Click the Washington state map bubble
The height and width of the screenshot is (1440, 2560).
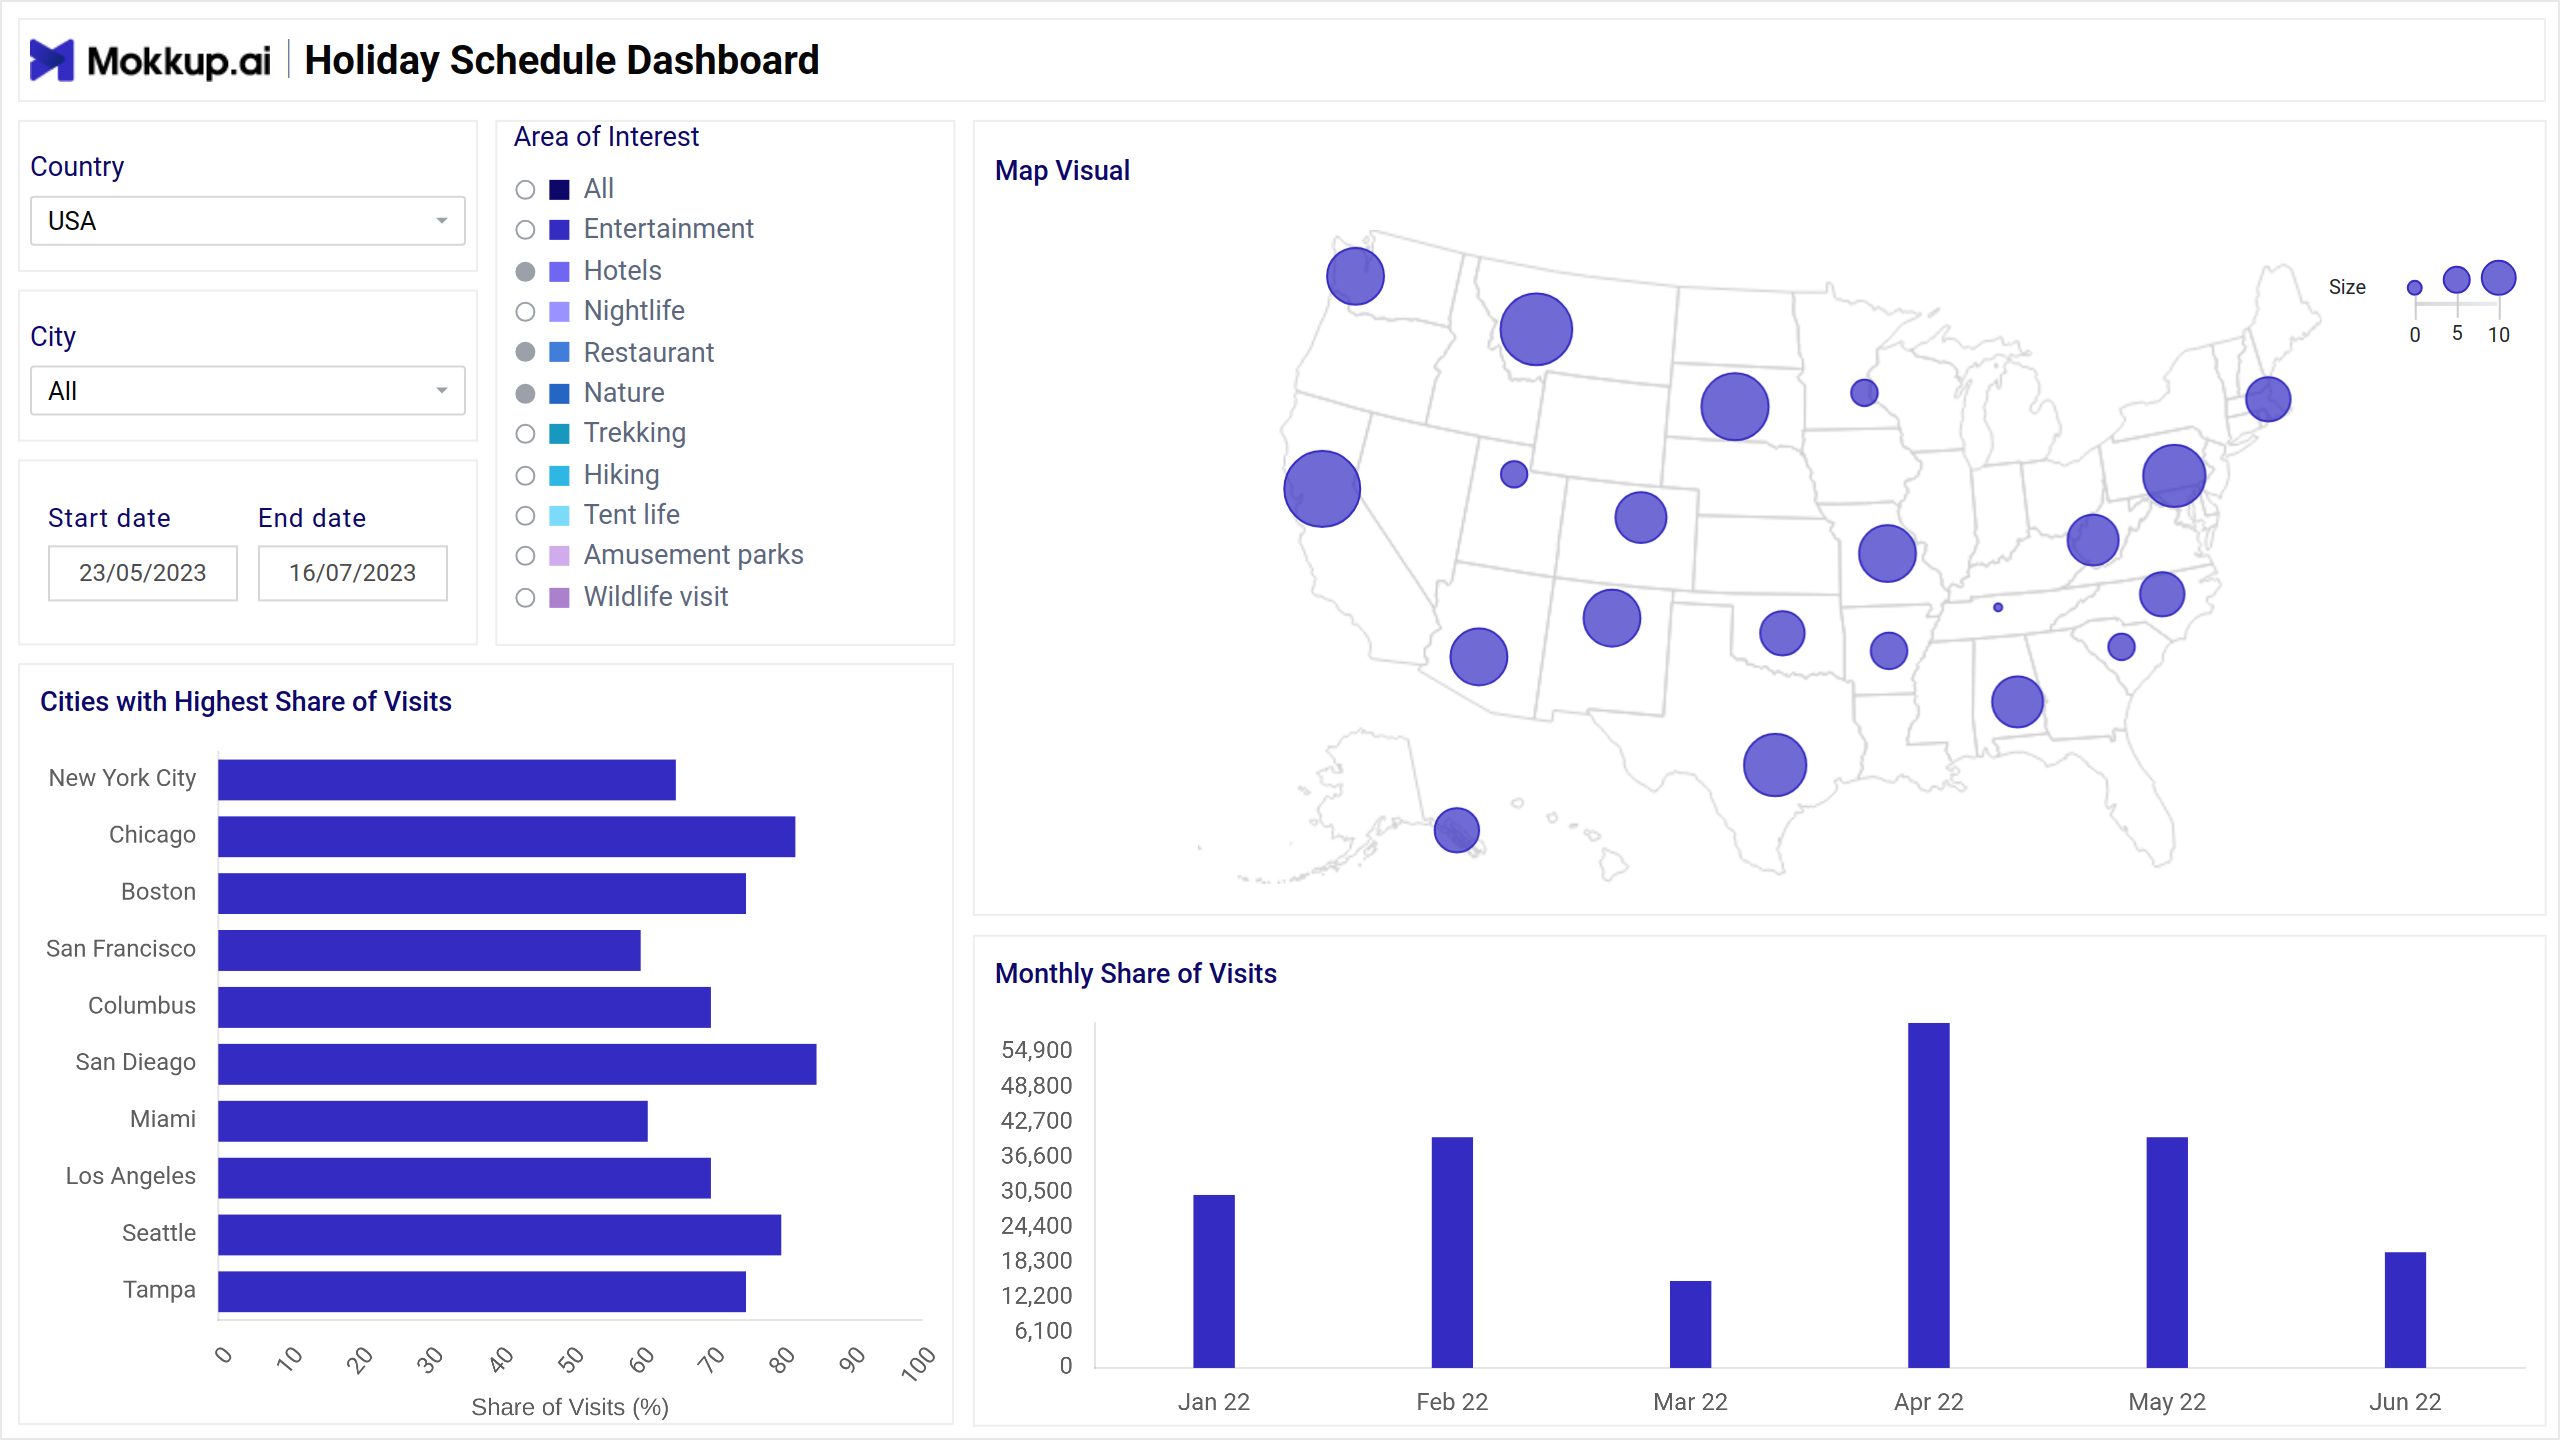coord(1355,276)
